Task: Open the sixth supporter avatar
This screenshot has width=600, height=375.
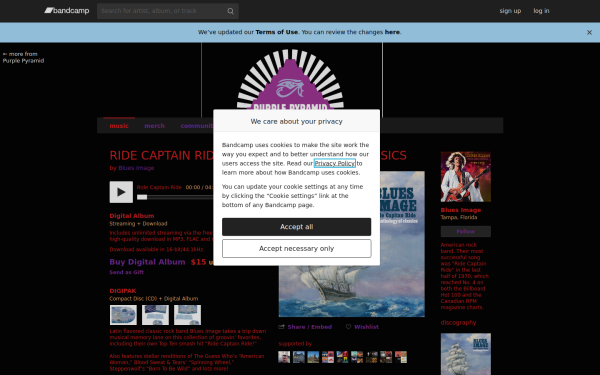Action: (x=357, y=357)
